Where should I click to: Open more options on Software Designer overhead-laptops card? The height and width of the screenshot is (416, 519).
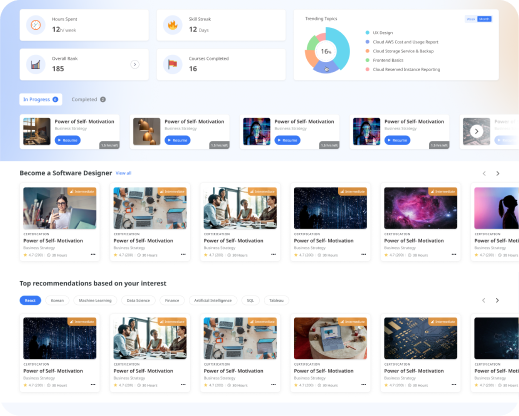183,254
